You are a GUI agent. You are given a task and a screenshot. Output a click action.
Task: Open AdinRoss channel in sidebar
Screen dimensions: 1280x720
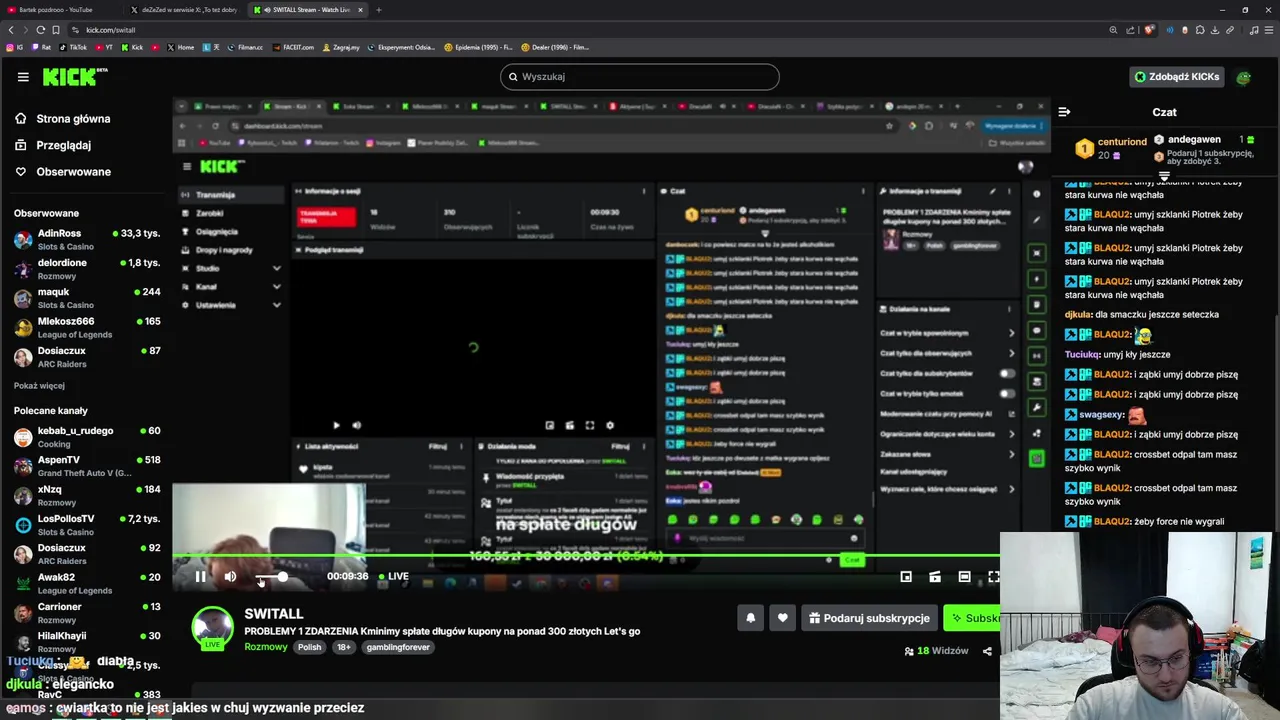[87, 239]
